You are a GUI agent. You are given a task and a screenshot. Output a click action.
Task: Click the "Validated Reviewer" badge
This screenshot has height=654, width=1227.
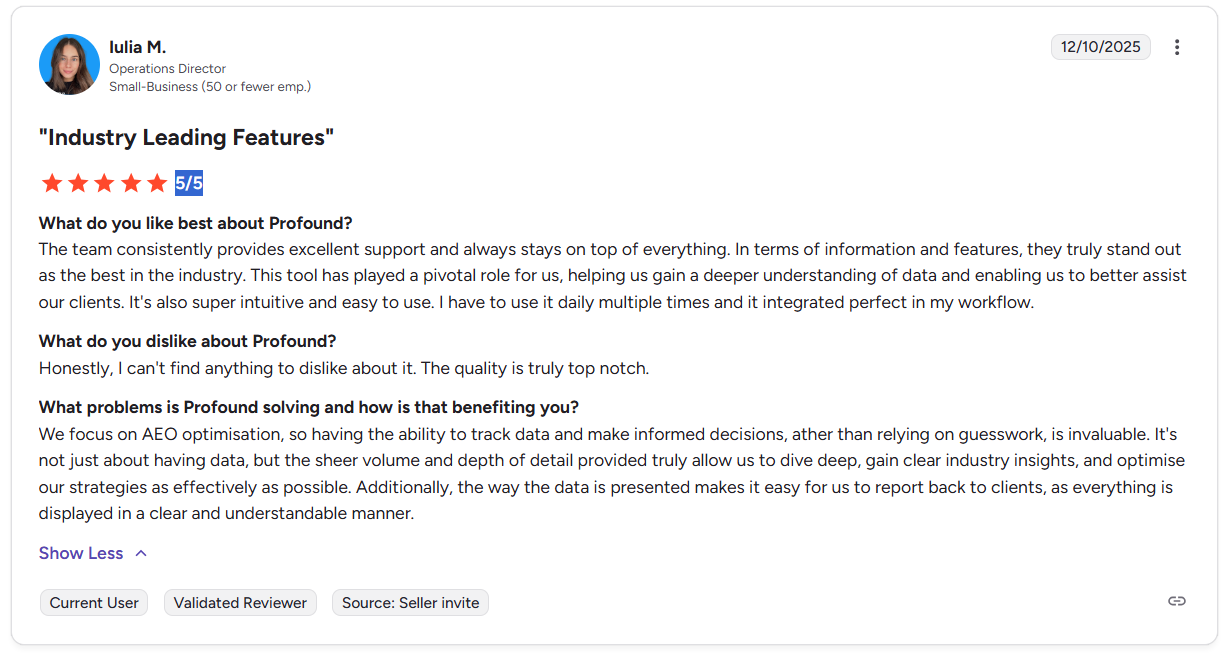[240, 602]
